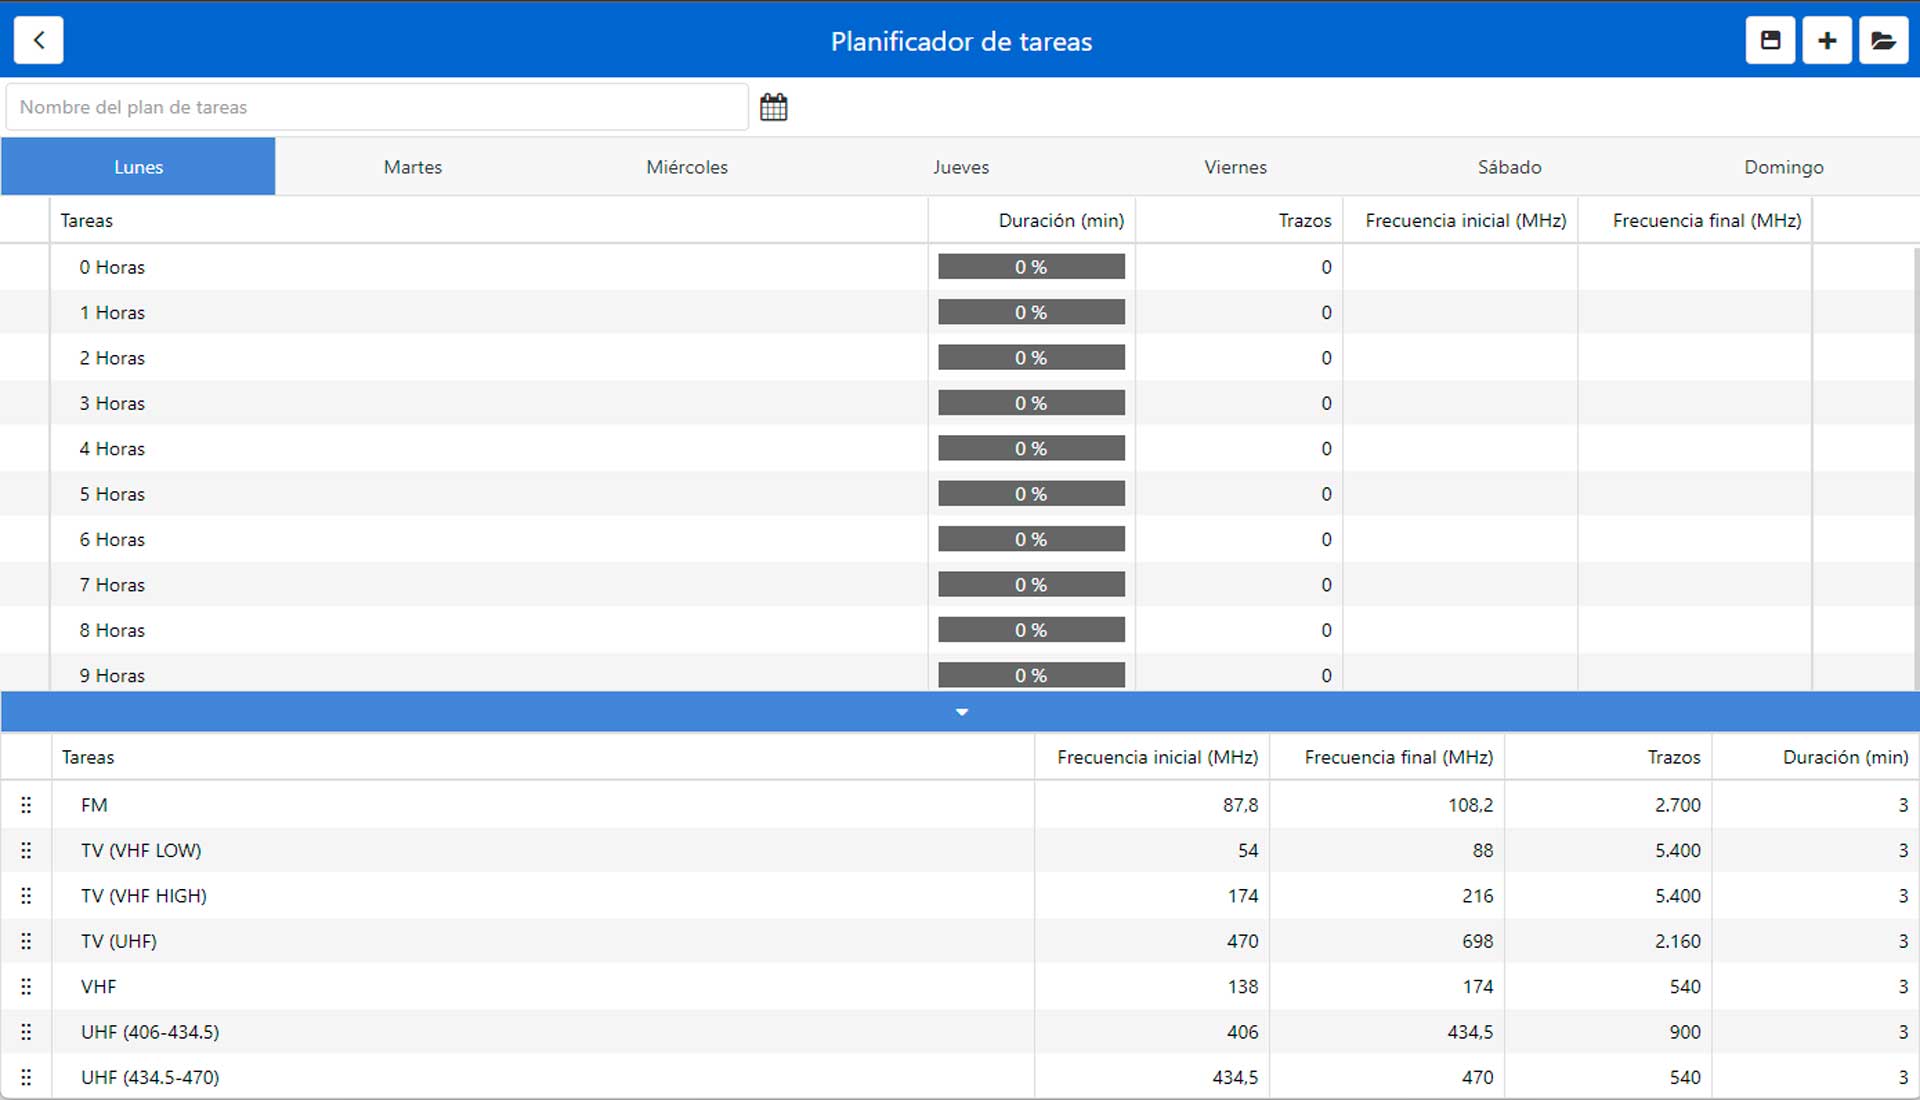Click FM traces value 2.700

[1677, 805]
